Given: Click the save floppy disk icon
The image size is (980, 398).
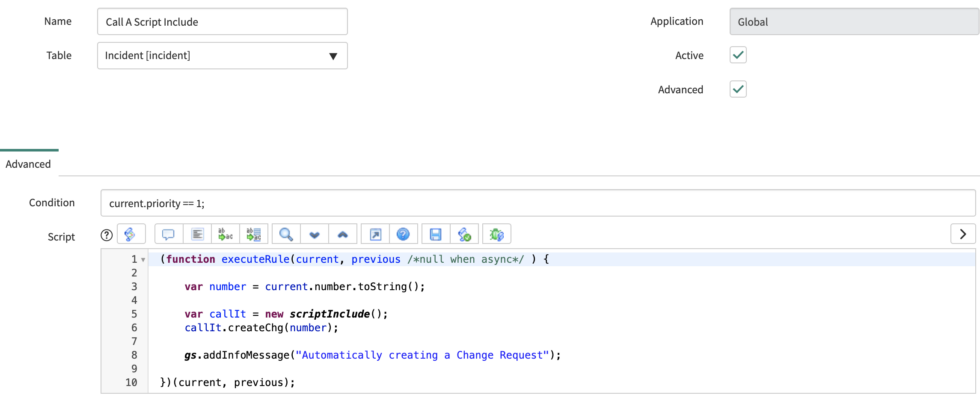Looking at the screenshot, I should tap(436, 234).
